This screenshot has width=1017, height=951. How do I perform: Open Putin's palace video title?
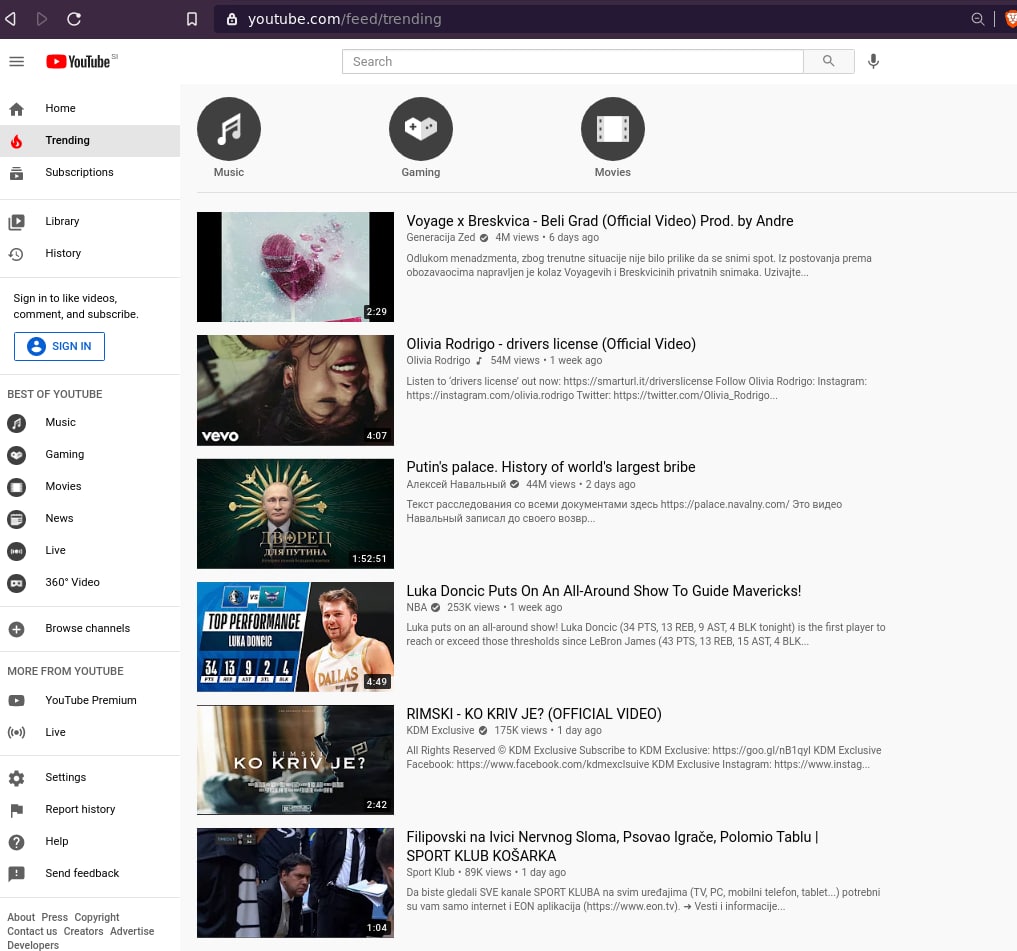click(551, 467)
